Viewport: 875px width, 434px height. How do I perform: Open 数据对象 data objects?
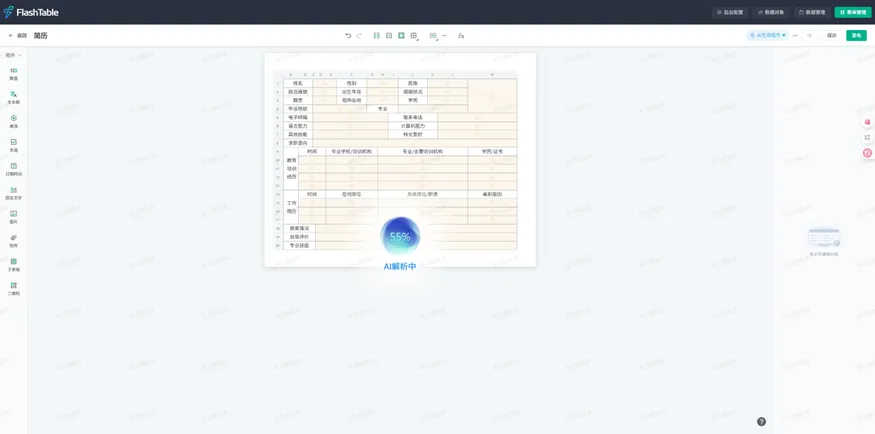tap(771, 12)
